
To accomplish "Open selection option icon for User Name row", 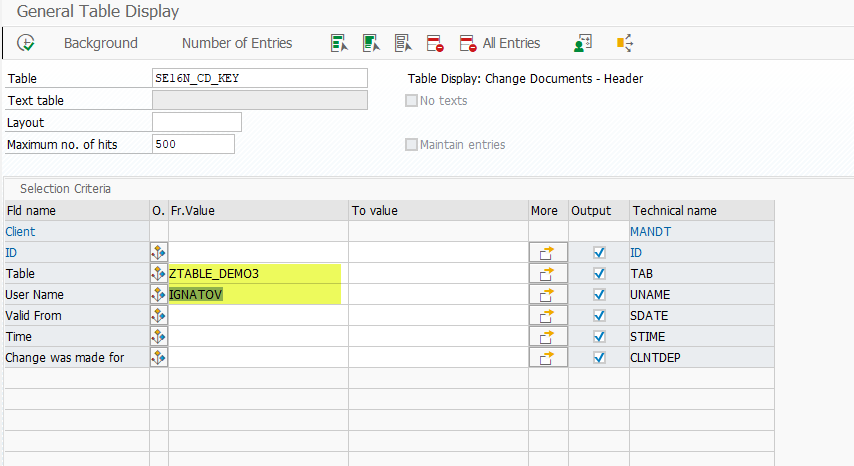I will point(158,295).
